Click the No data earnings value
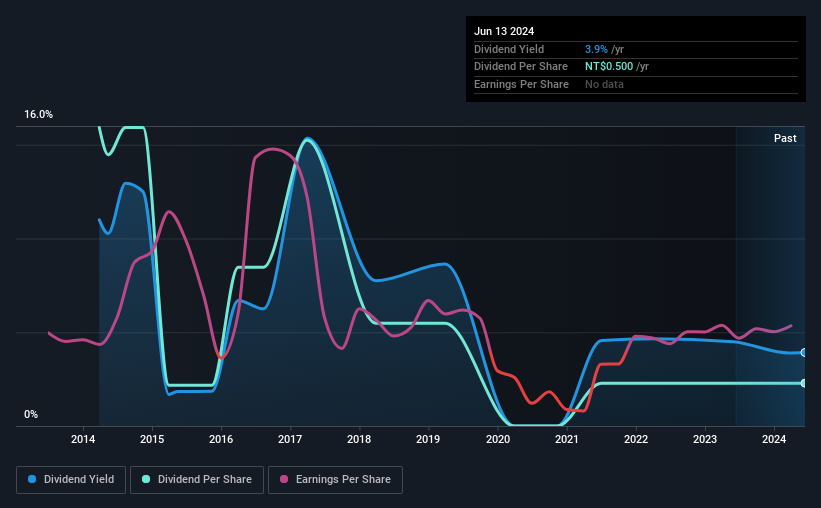Viewport: 821px width, 508px height. click(604, 84)
